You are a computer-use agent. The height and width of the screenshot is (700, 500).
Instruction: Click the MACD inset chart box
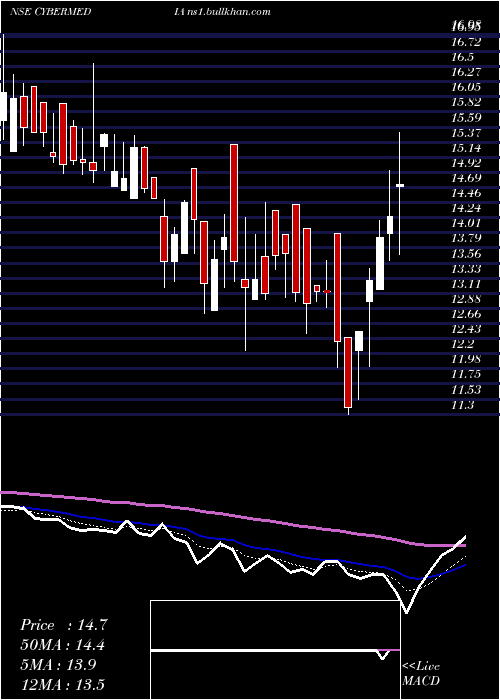click(275, 650)
